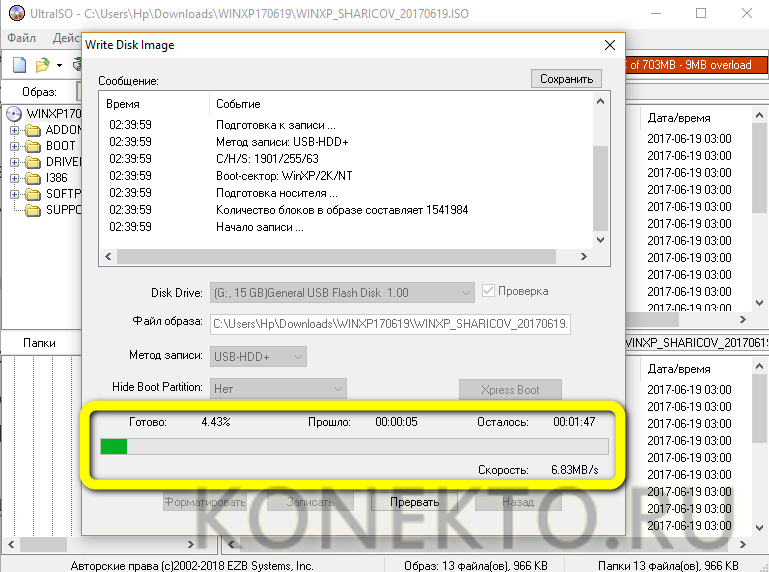Viewport: 769px width, 572px height.
Task: Click the 'Образ: 13 файла(ов), 966 KB' status
Action: tap(476, 565)
